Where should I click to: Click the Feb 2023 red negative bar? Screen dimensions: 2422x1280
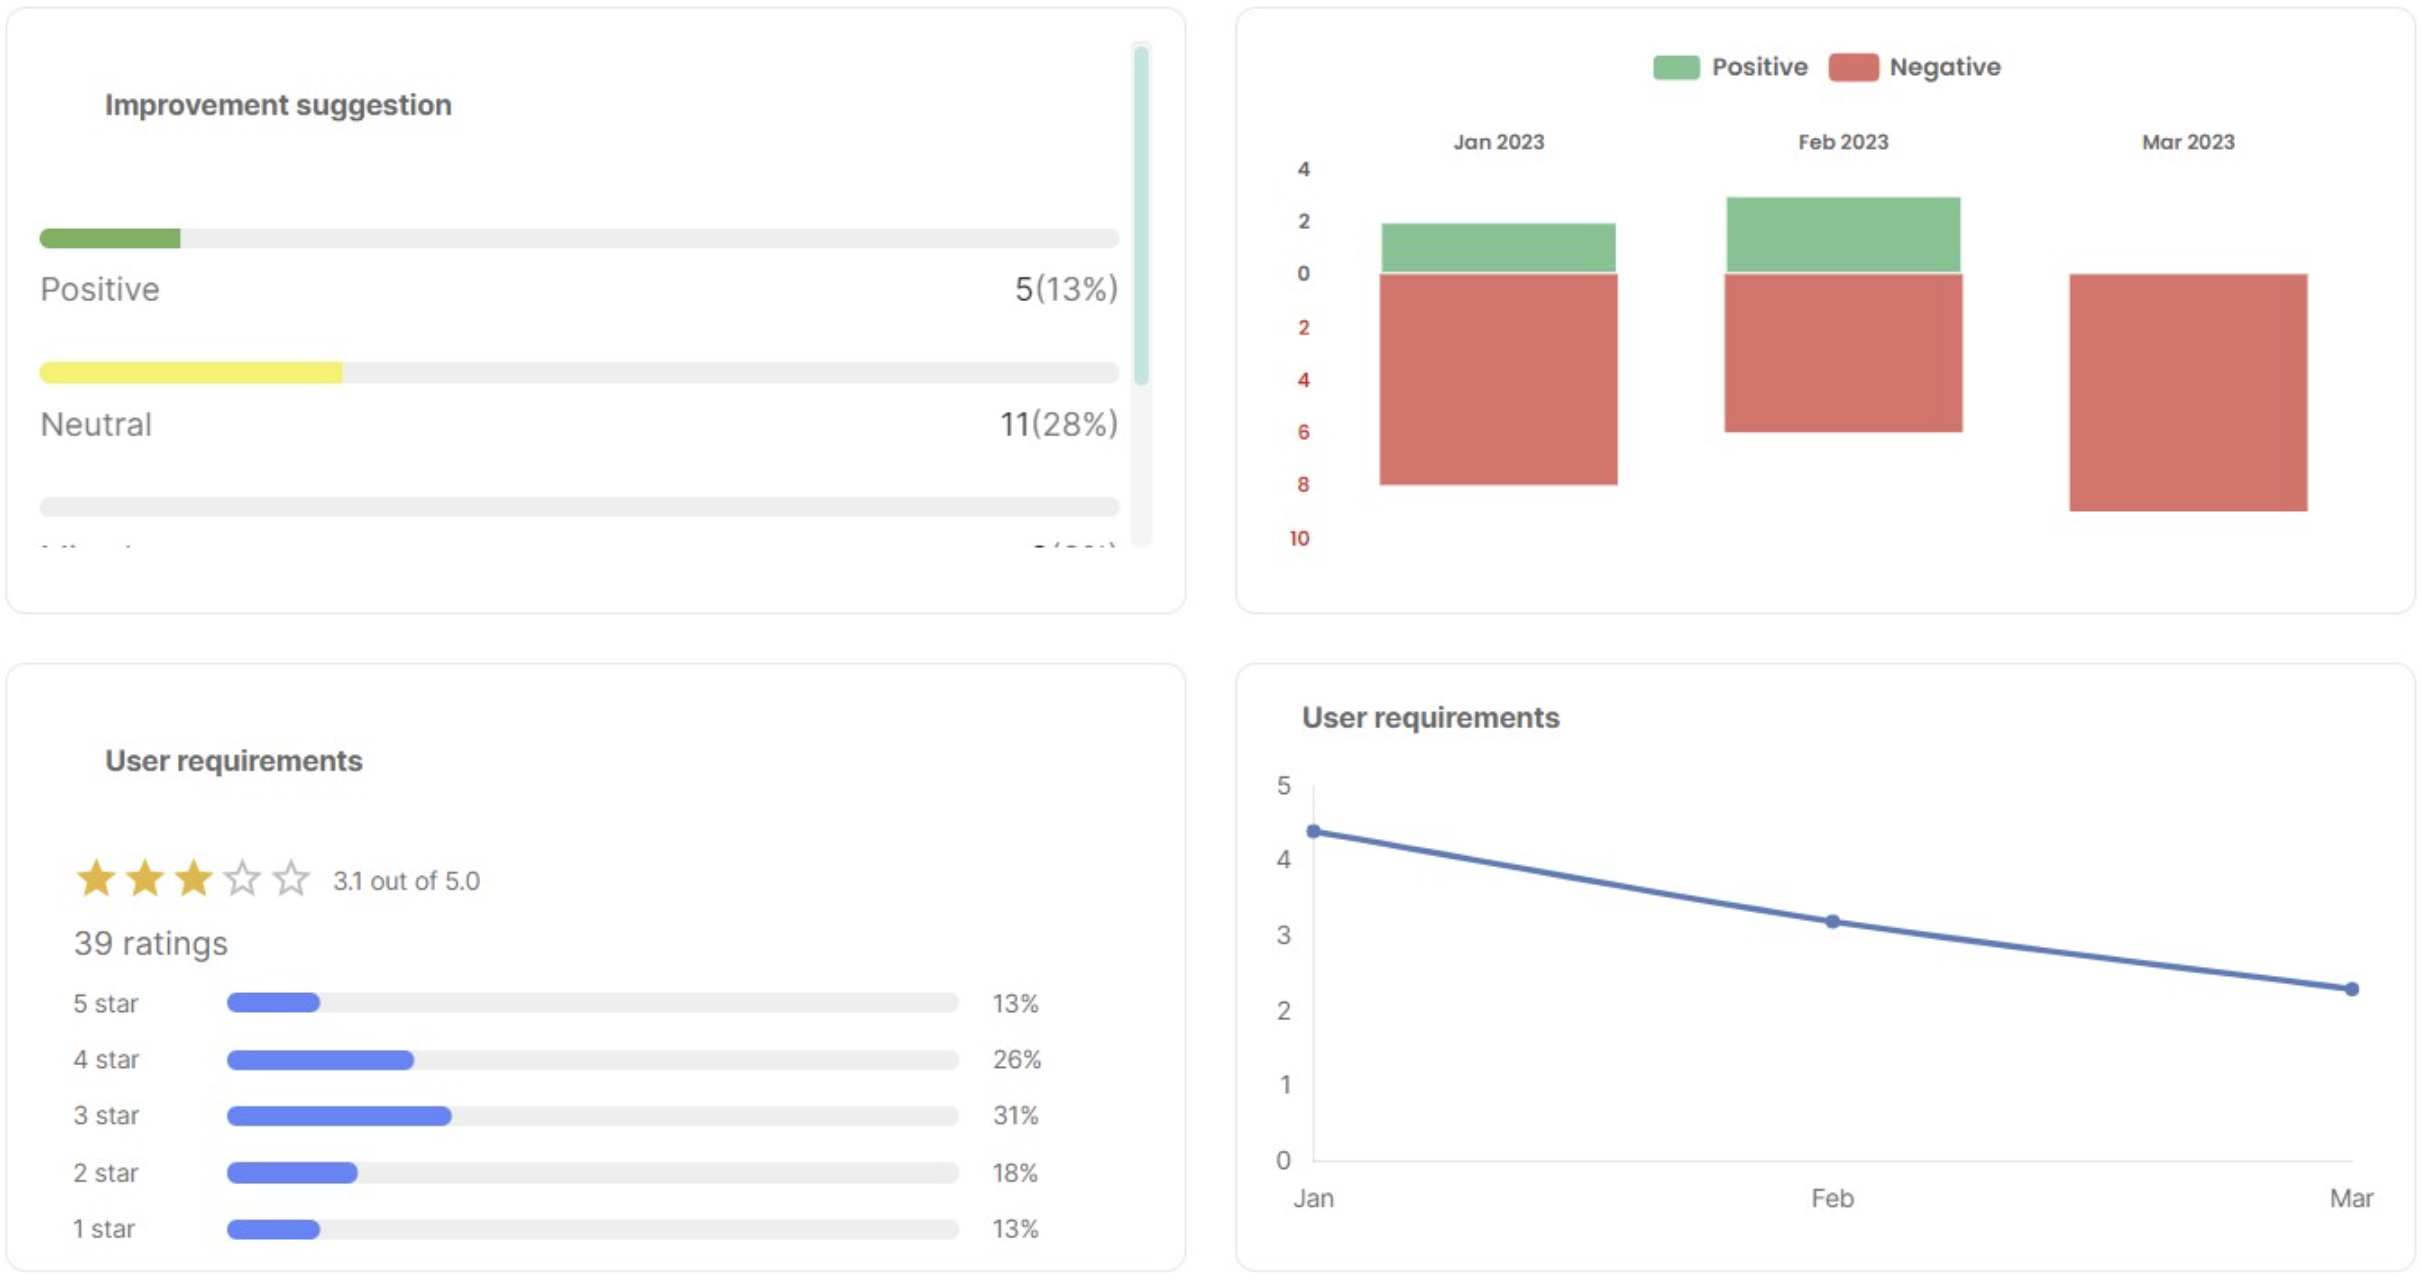pyautogui.click(x=1842, y=352)
